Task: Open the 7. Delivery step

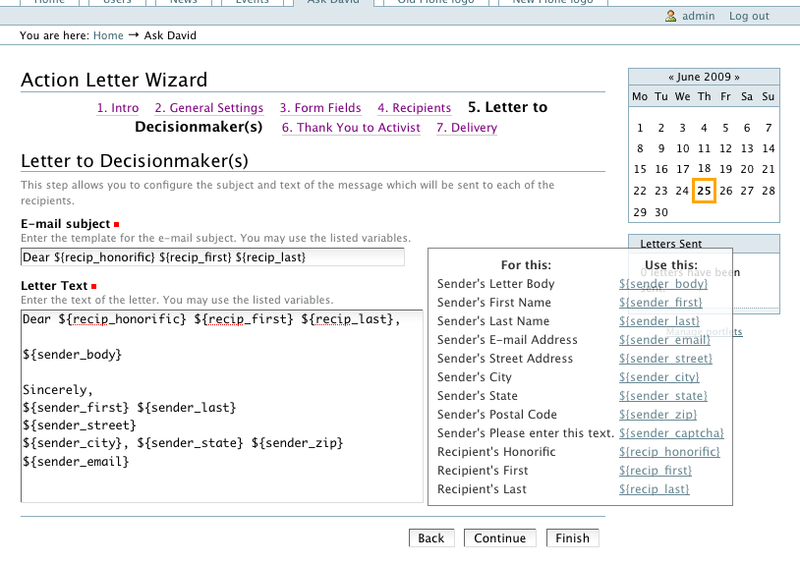Action: (x=466, y=128)
